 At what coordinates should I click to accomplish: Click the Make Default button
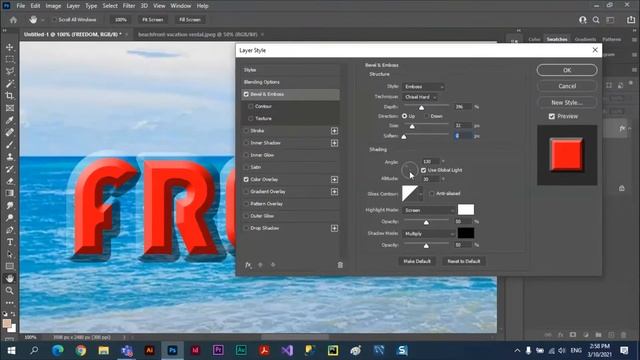tap(417, 261)
